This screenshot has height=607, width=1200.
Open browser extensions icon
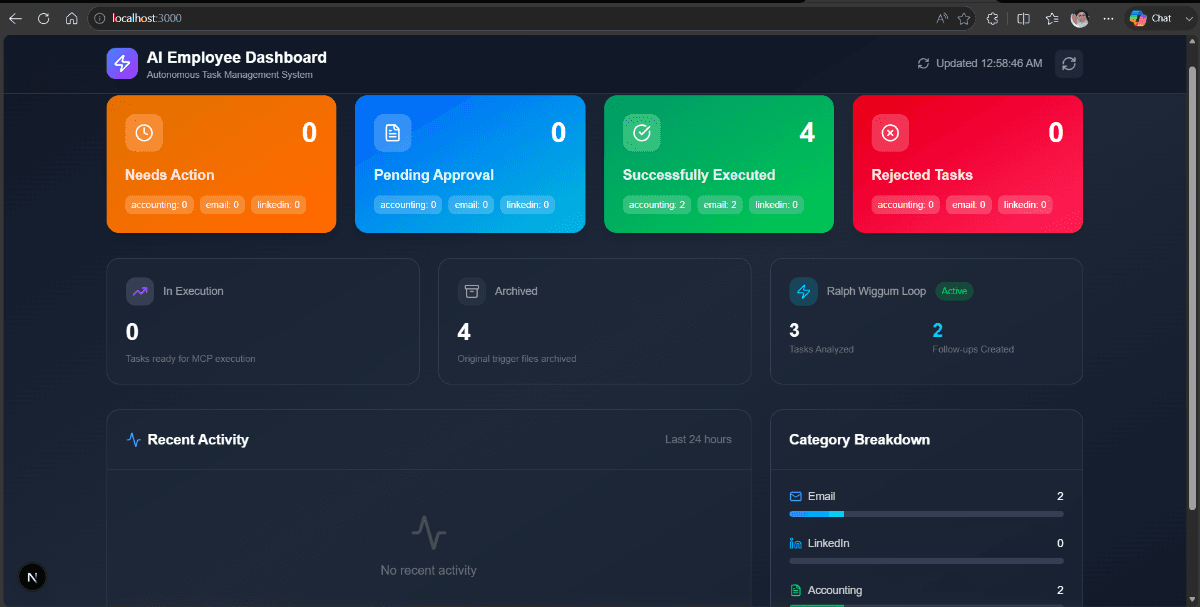(x=992, y=18)
